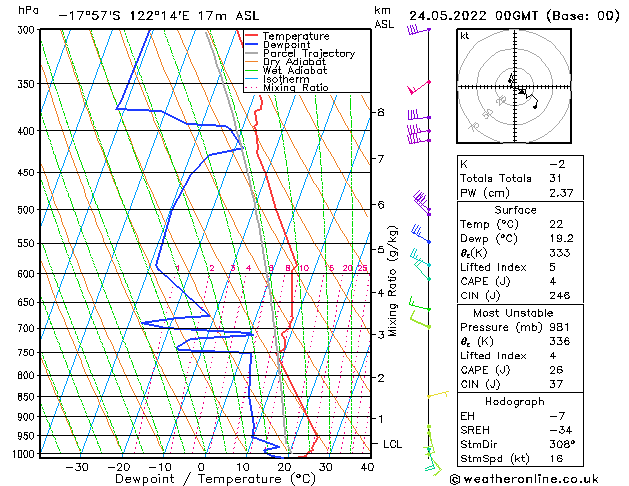Image resolution: width=629 pixels, height=486 pixels.
Task: Click the K index value -2
Action: tap(557, 164)
